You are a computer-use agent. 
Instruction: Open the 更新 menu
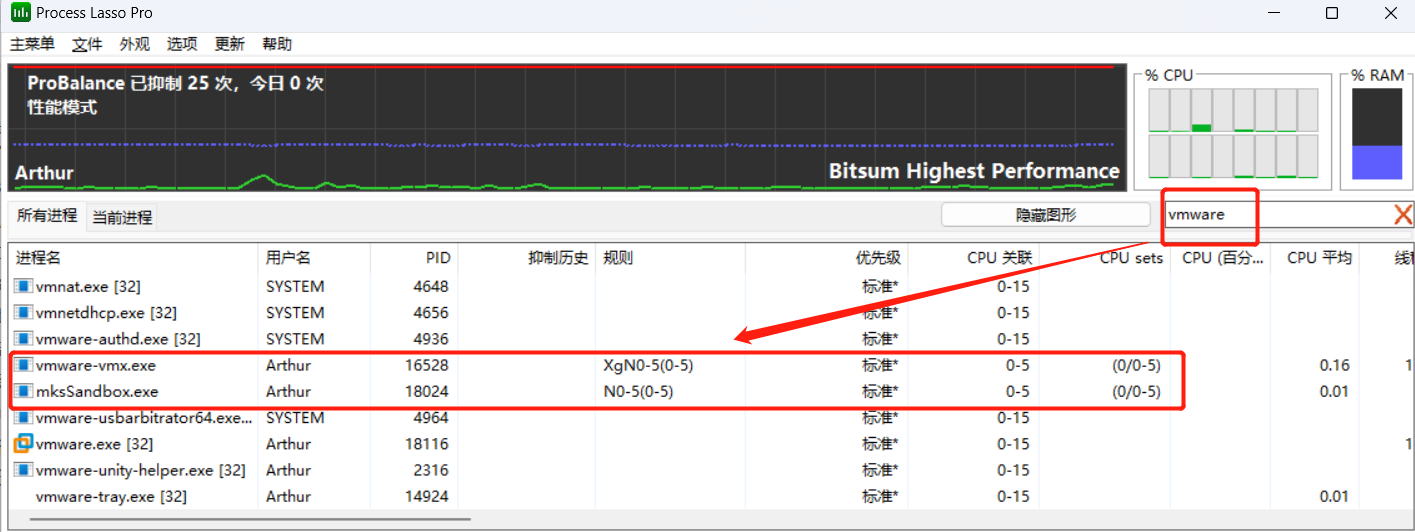coord(229,44)
